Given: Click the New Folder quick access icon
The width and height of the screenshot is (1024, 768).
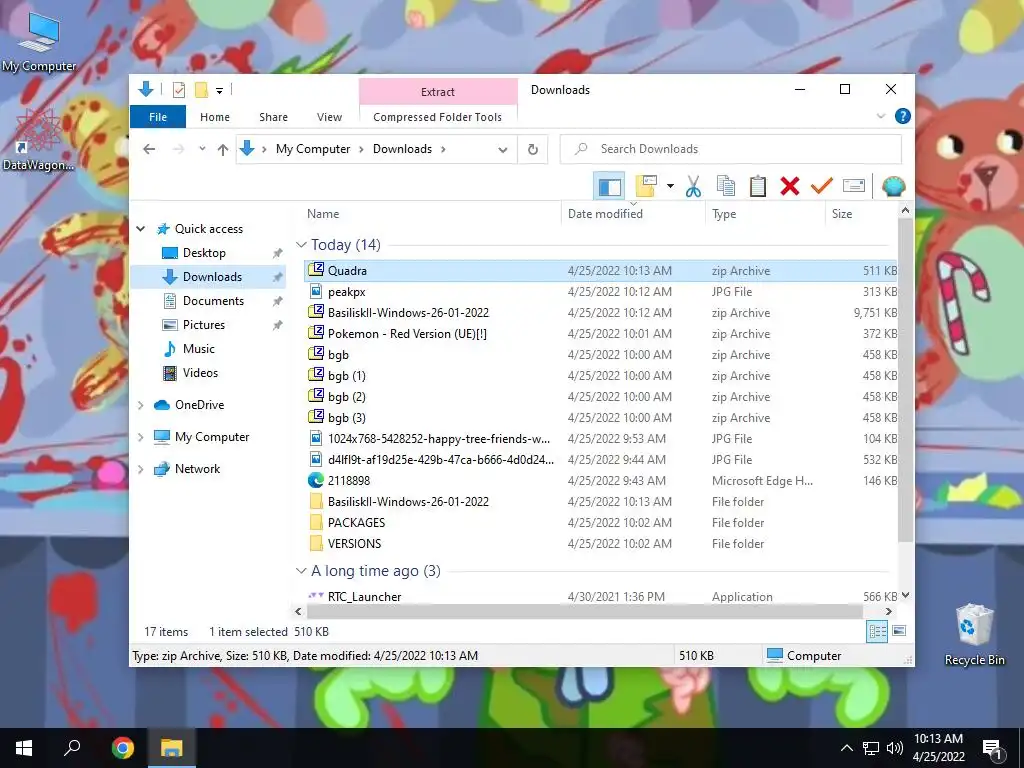Looking at the screenshot, I should tap(202, 90).
